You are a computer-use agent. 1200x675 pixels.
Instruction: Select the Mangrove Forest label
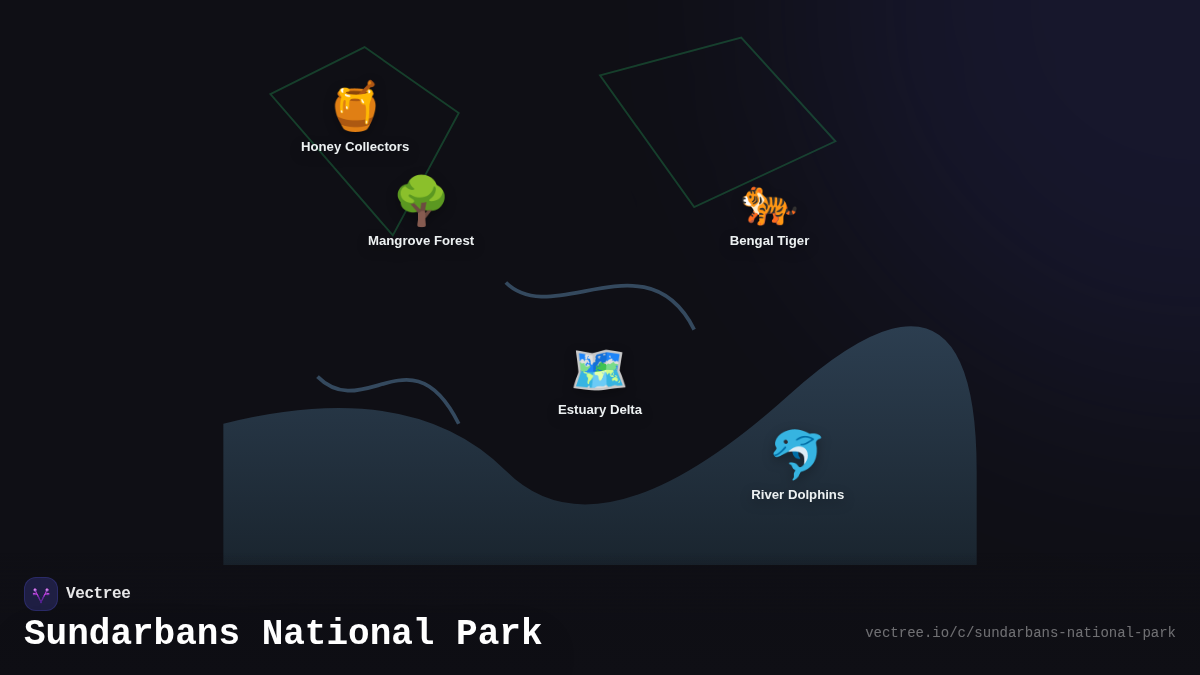[x=421, y=240]
